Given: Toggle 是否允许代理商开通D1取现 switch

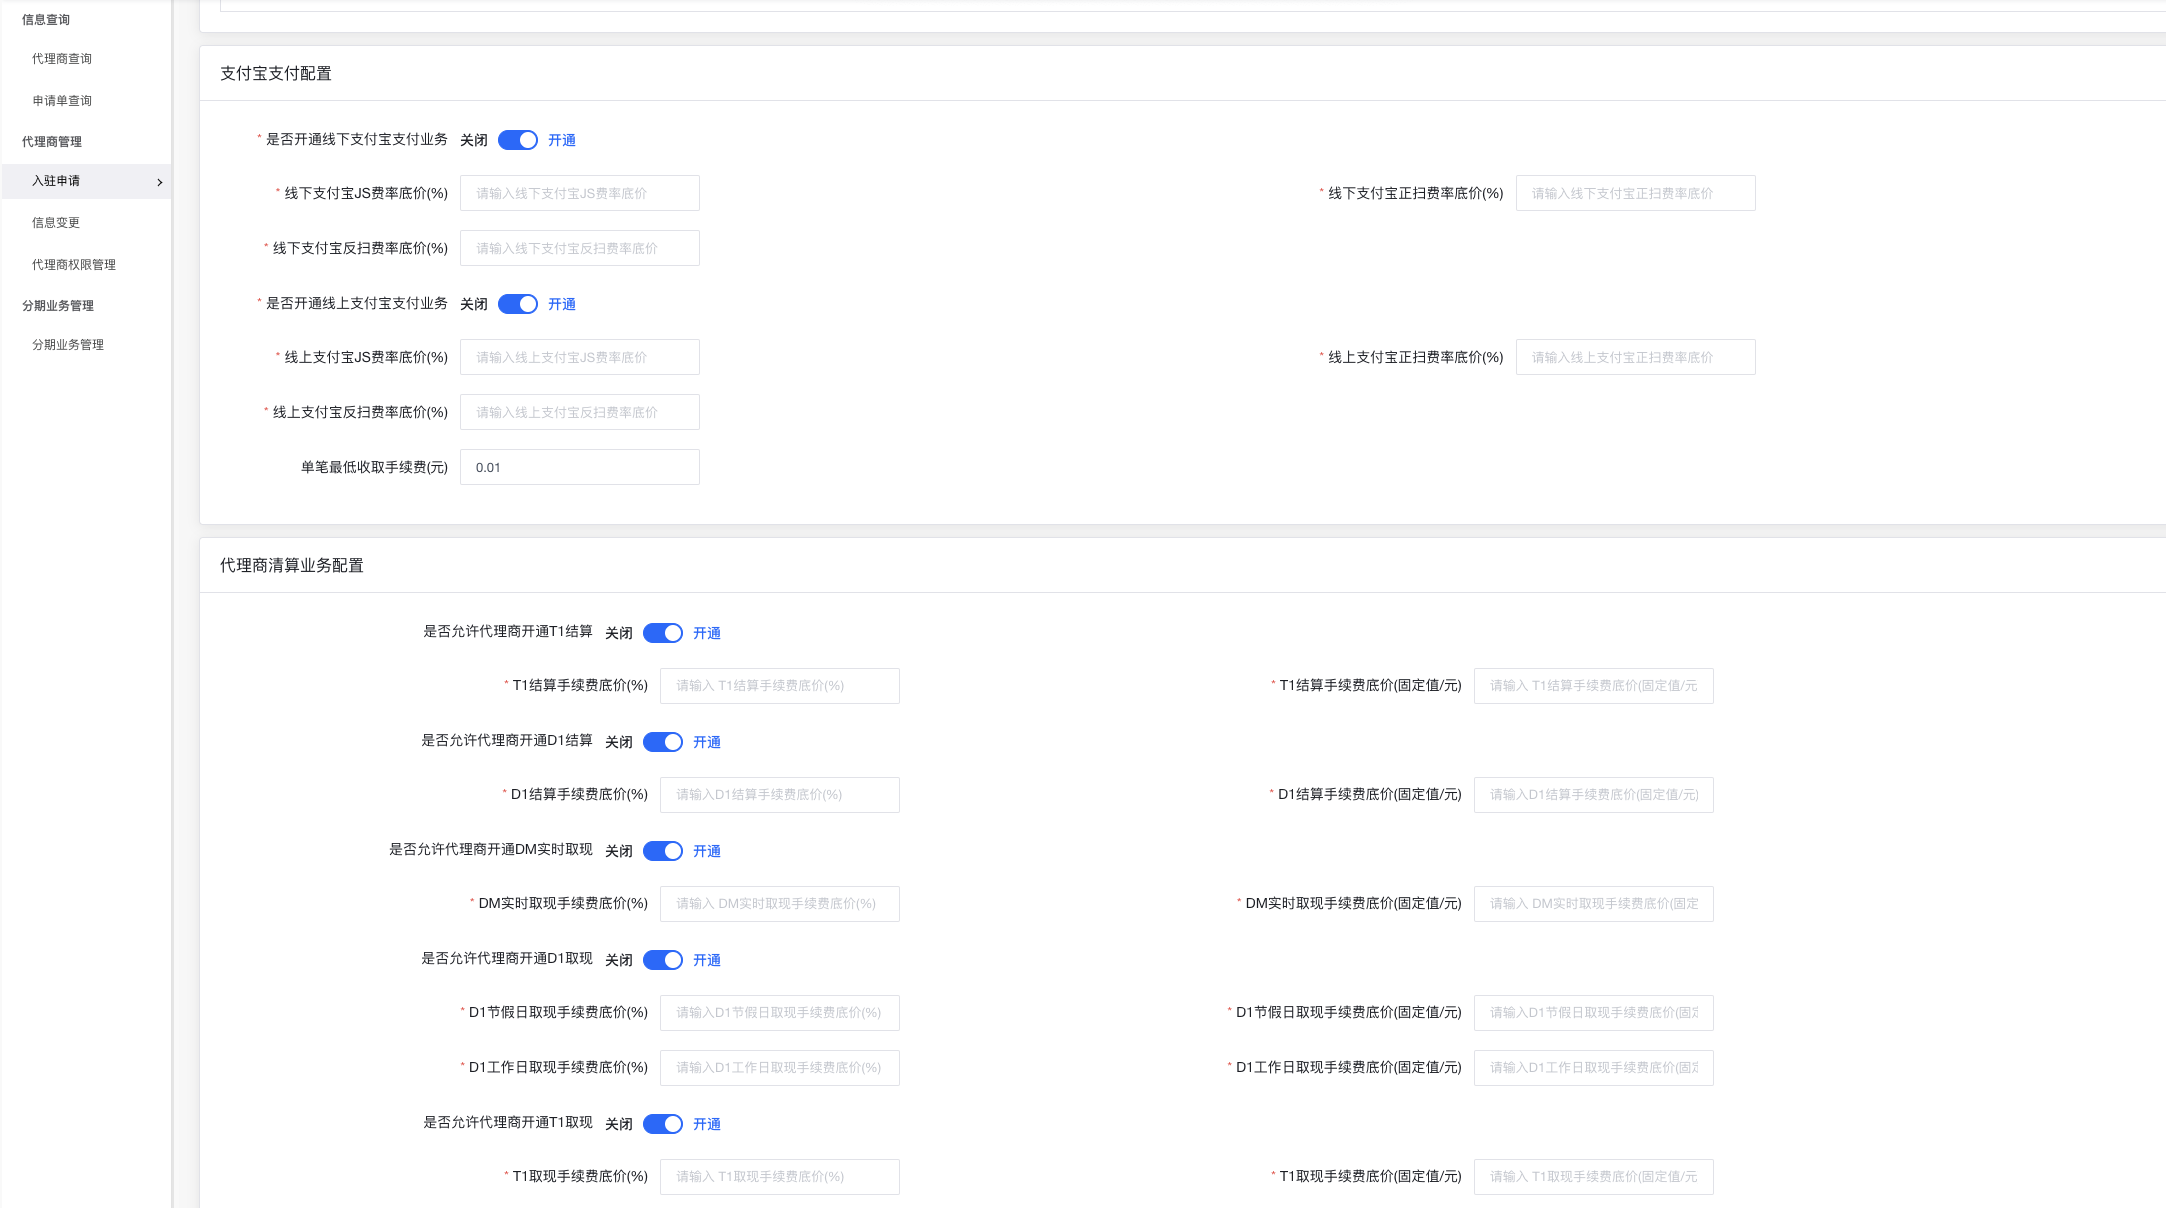Looking at the screenshot, I should point(663,960).
